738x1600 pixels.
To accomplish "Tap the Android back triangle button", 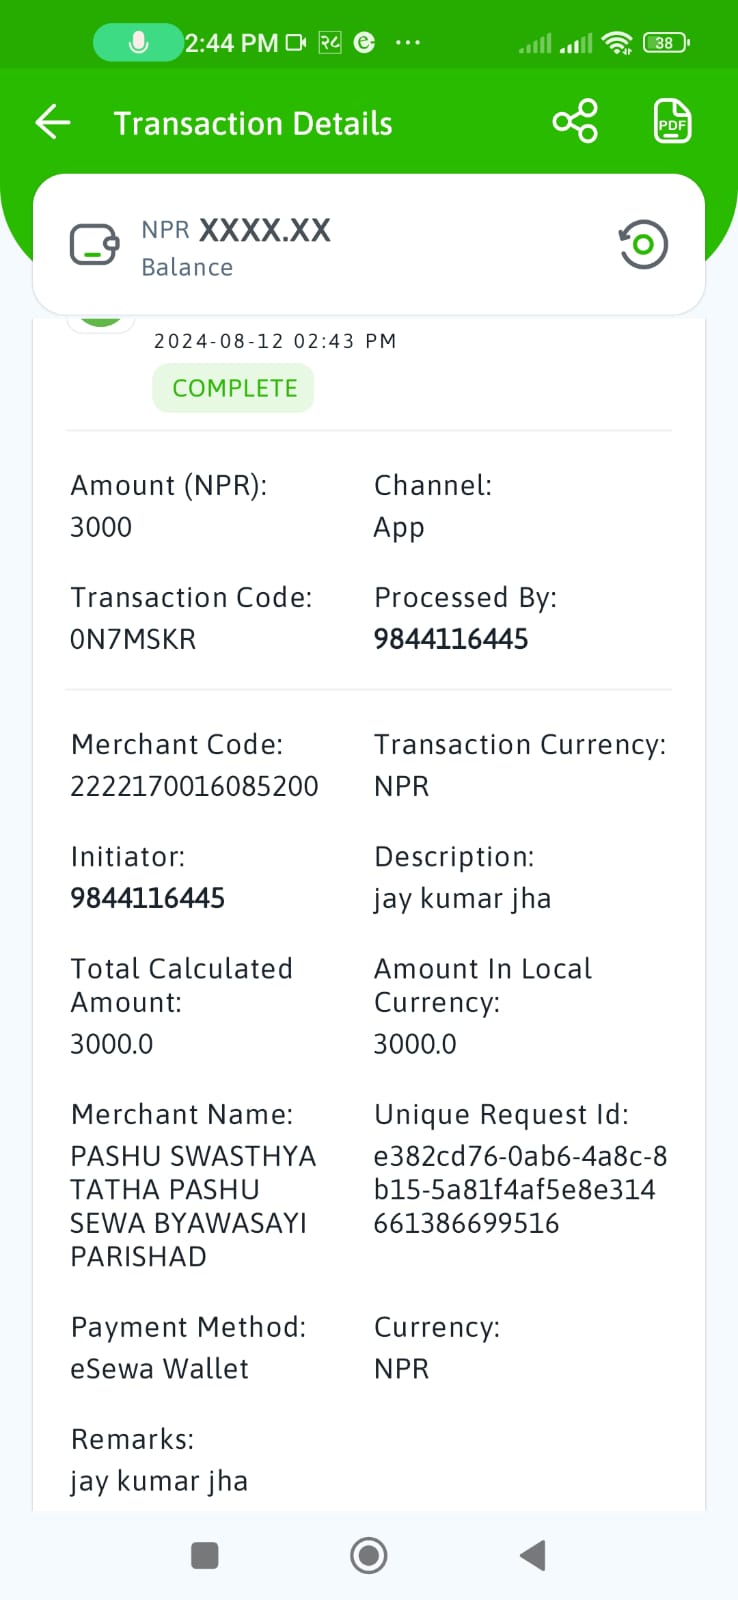I will [532, 1555].
